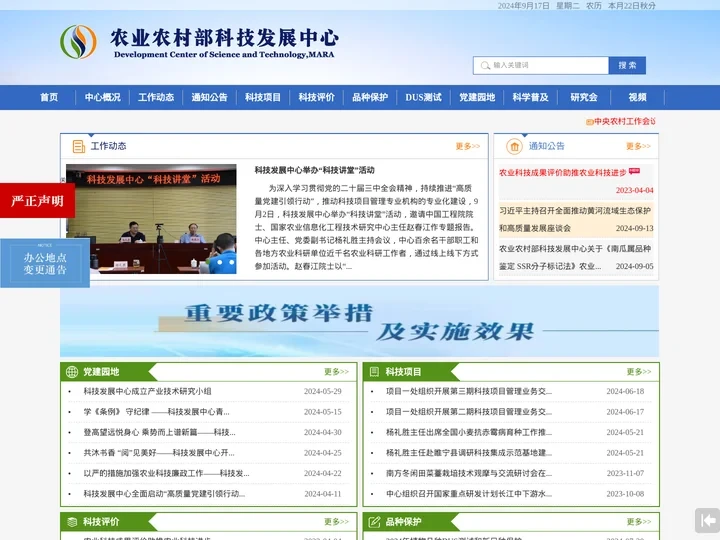Select 科学普及 navigation item
This screenshot has height=540, width=720.
(530, 97)
